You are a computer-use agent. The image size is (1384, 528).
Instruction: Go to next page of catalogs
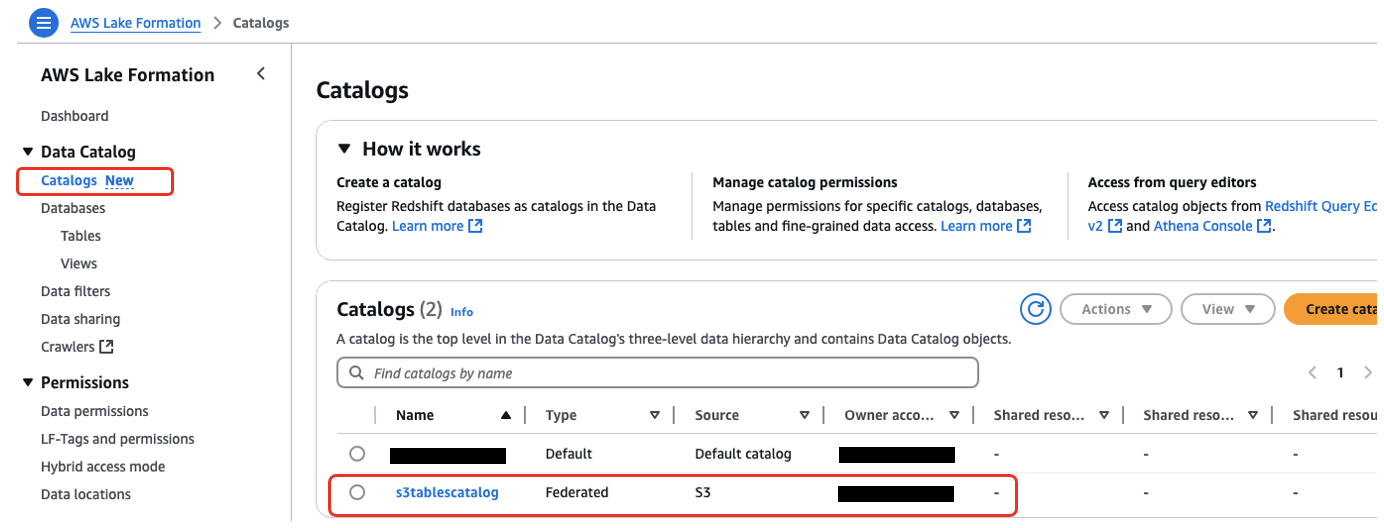pos(1367,373)
